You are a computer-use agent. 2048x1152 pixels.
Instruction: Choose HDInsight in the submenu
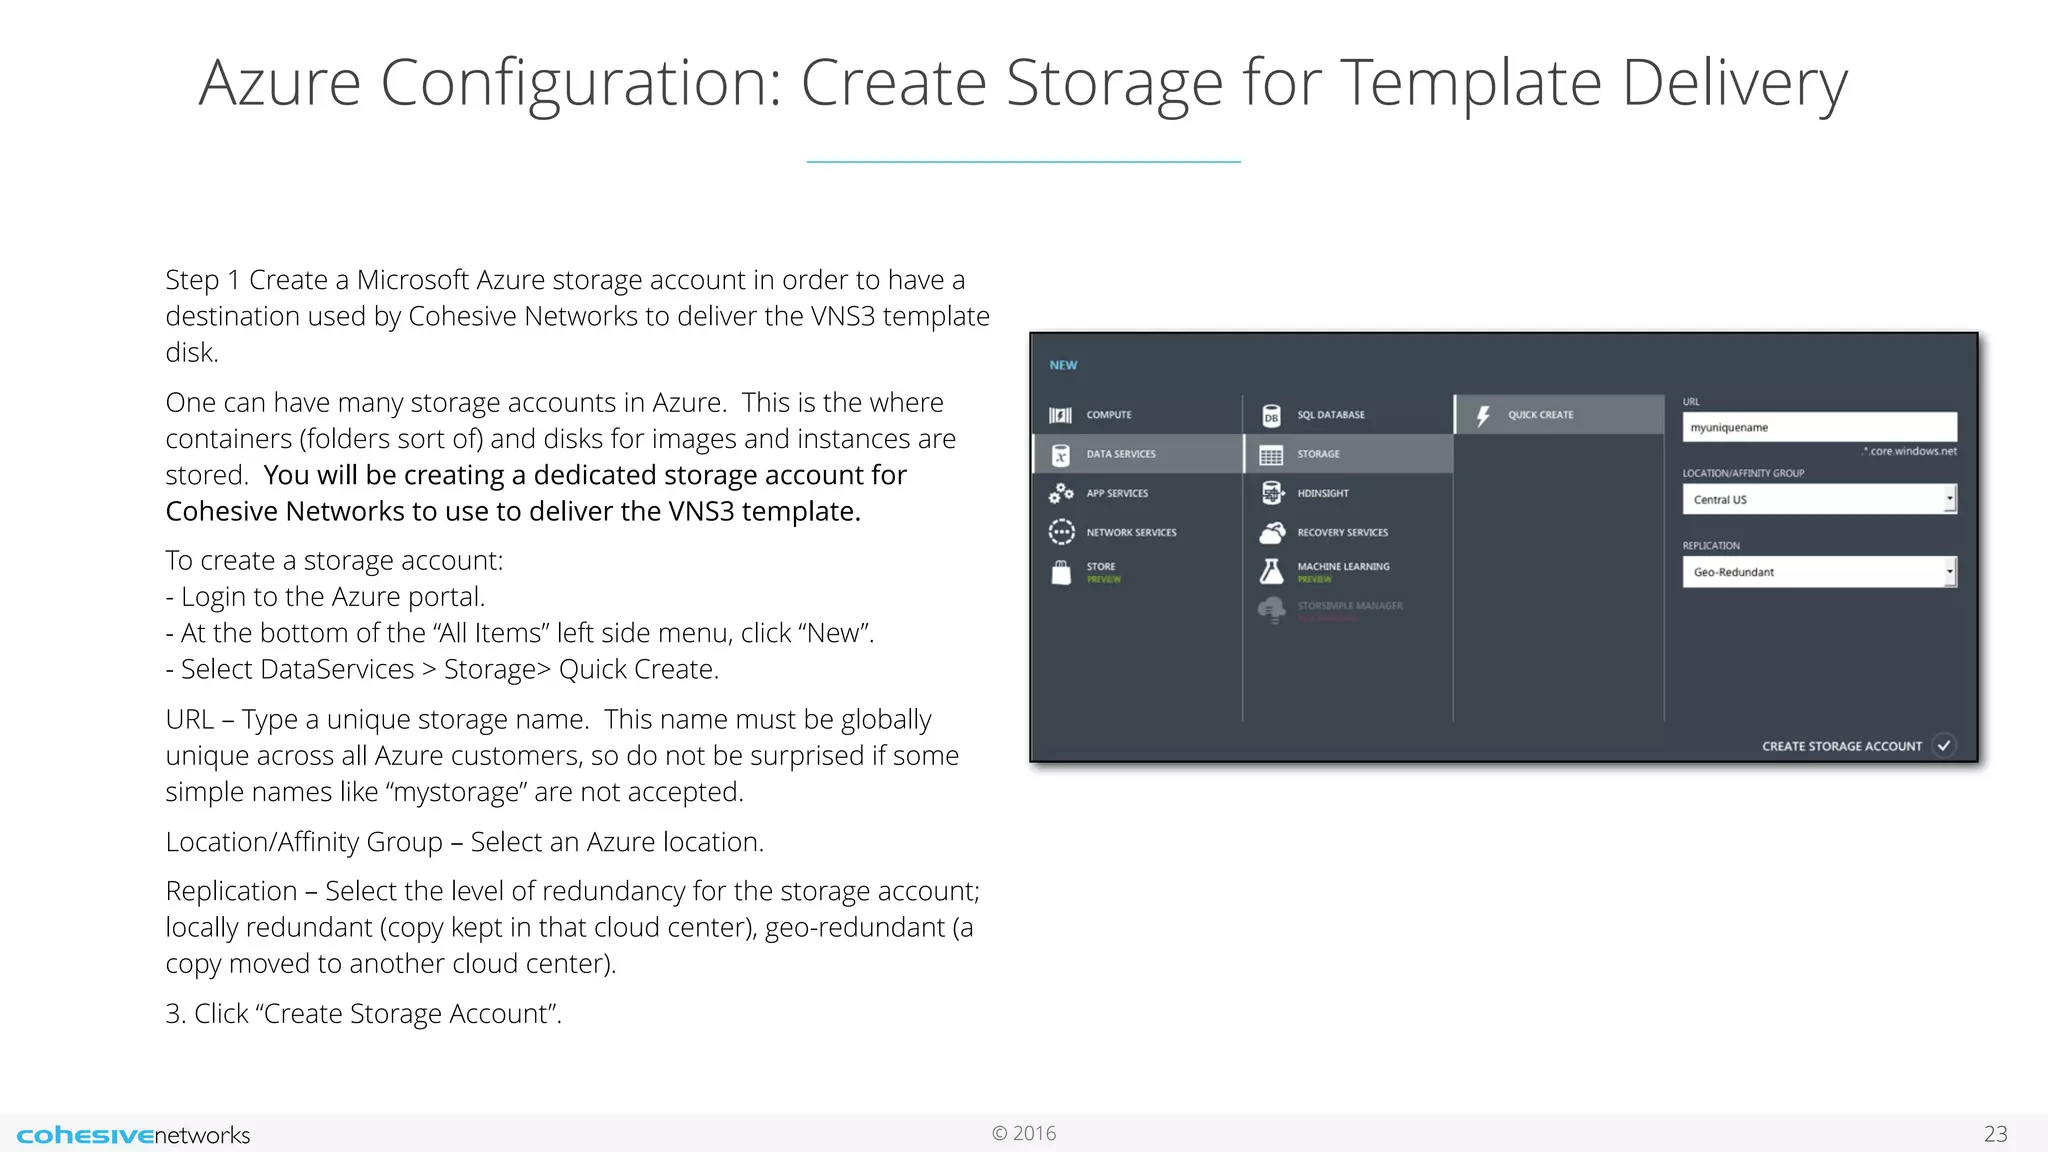(x=1348, y=493)
